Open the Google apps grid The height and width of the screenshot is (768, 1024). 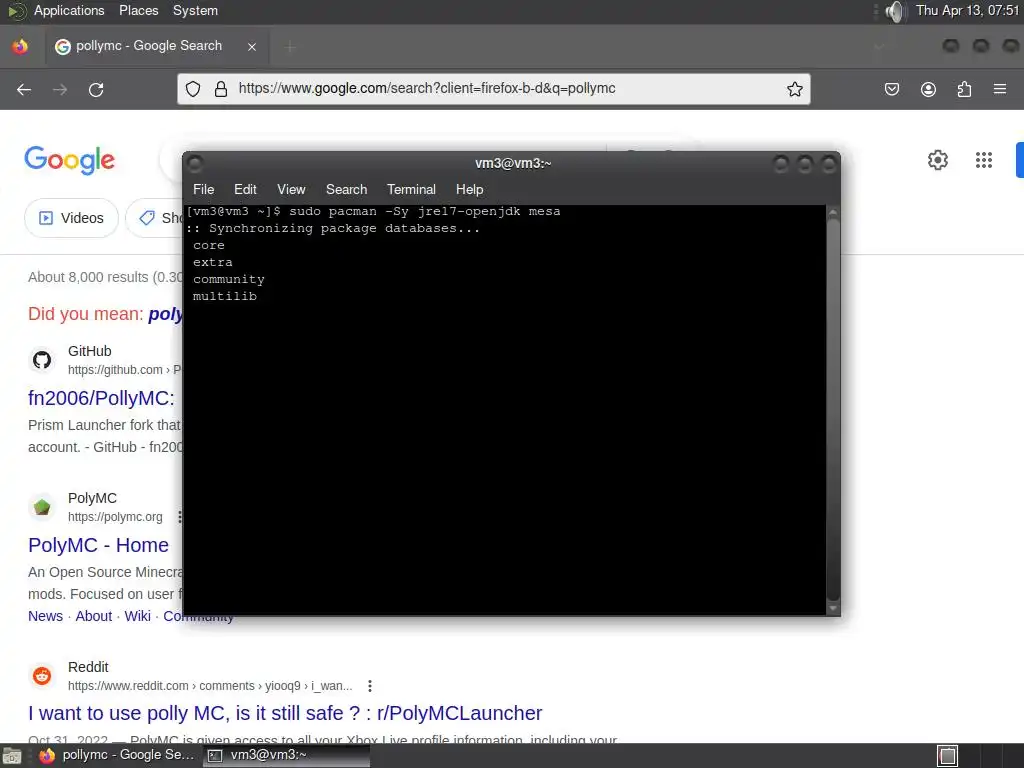tap(984, 160)
